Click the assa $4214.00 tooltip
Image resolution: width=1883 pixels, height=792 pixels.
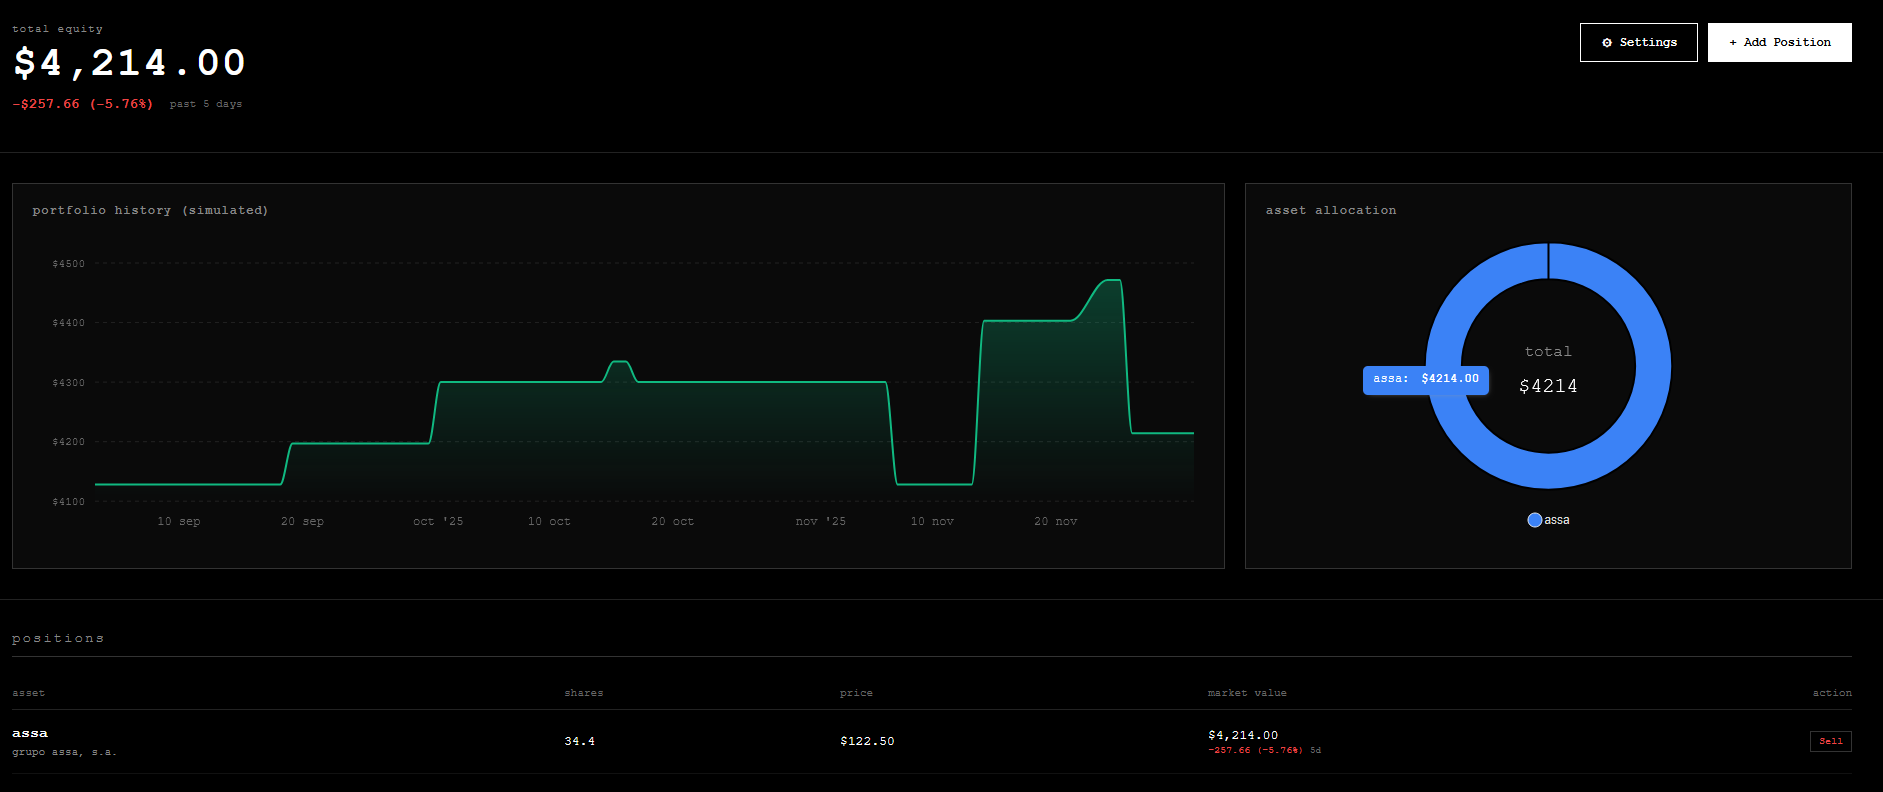1425,379
